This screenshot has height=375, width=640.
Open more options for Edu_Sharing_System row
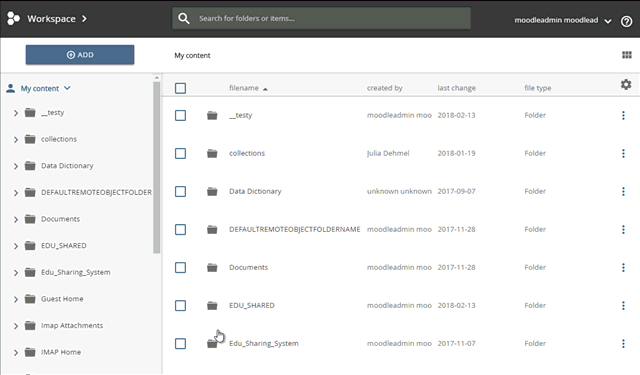[623, 344]
